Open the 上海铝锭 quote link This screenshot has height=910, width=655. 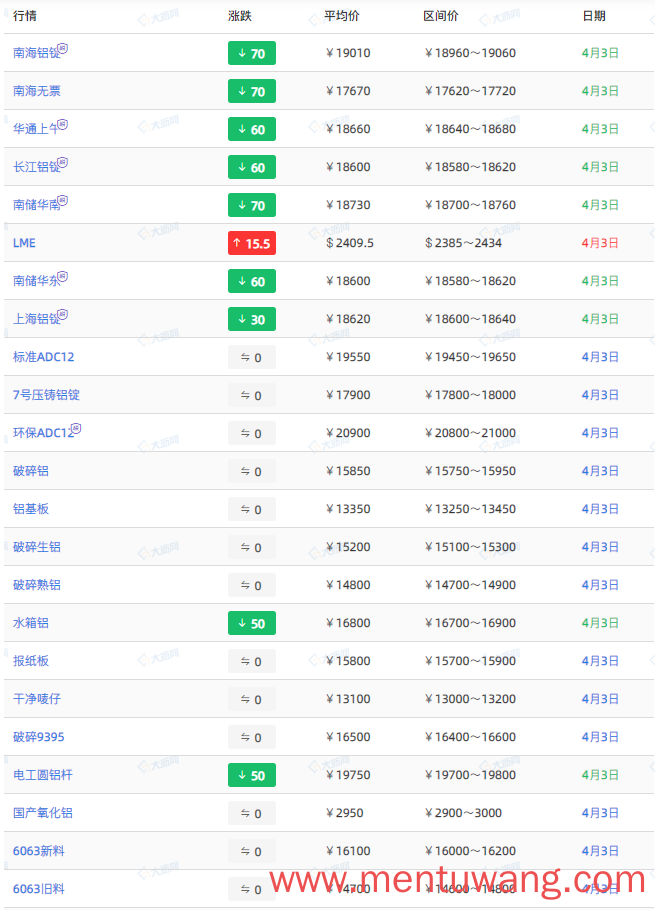point(36,319)
